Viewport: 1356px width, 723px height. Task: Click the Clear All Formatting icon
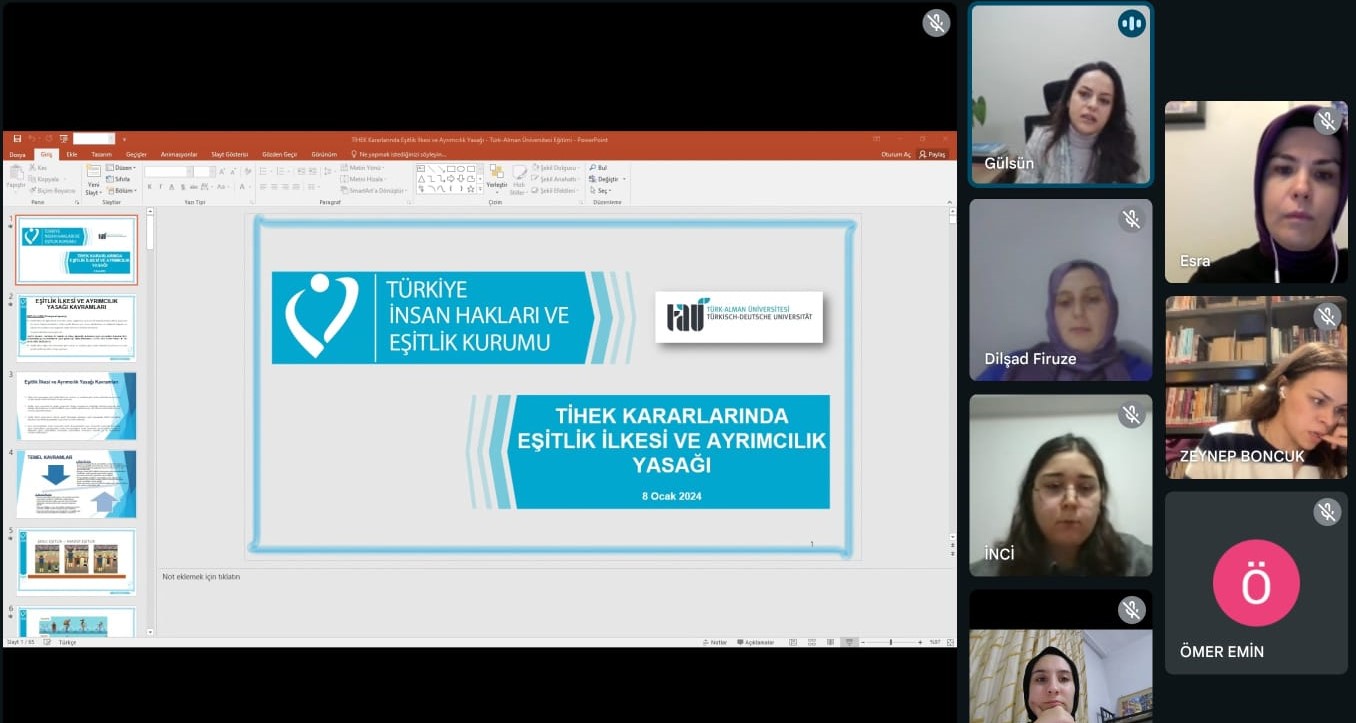click(248, 172)
